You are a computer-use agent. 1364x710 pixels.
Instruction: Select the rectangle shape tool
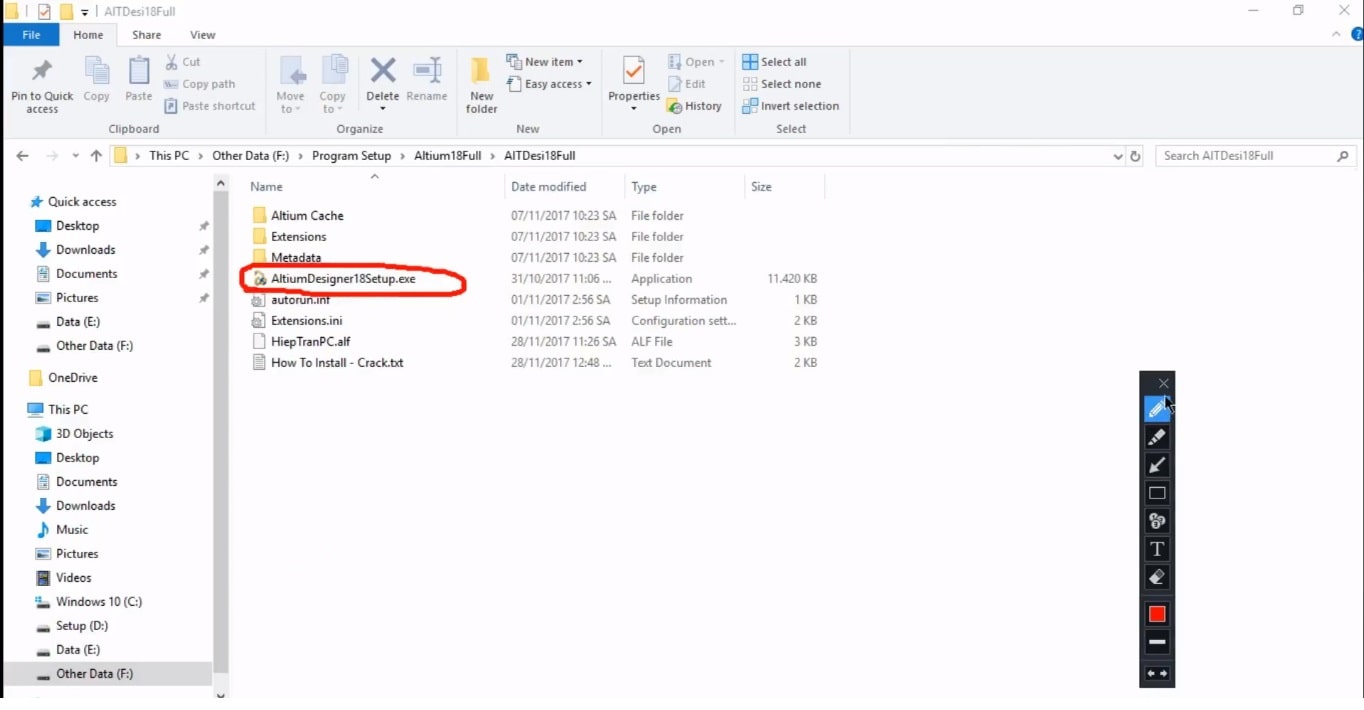pos(1157,493)
